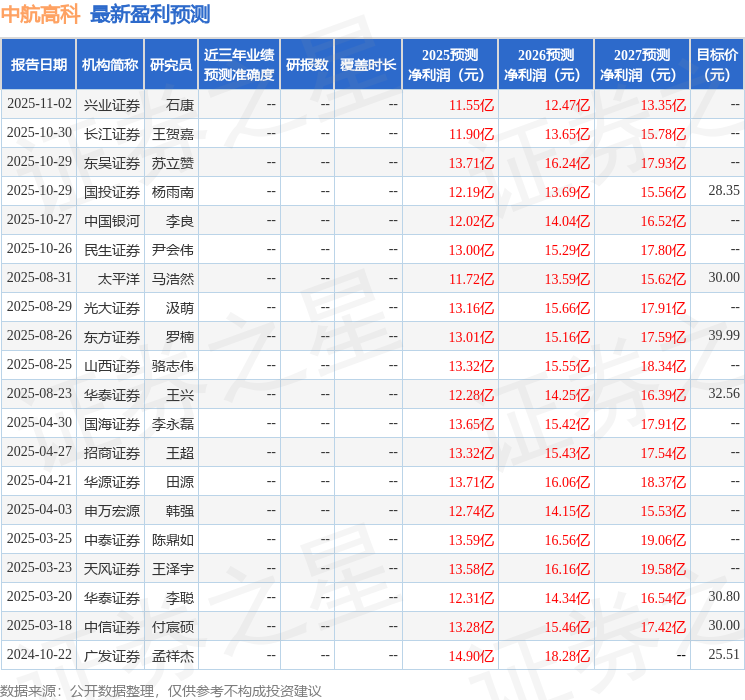Screen dimensions: 745x700
Task: Select the 2025预测净利润 column header
Action: [450, 65]
